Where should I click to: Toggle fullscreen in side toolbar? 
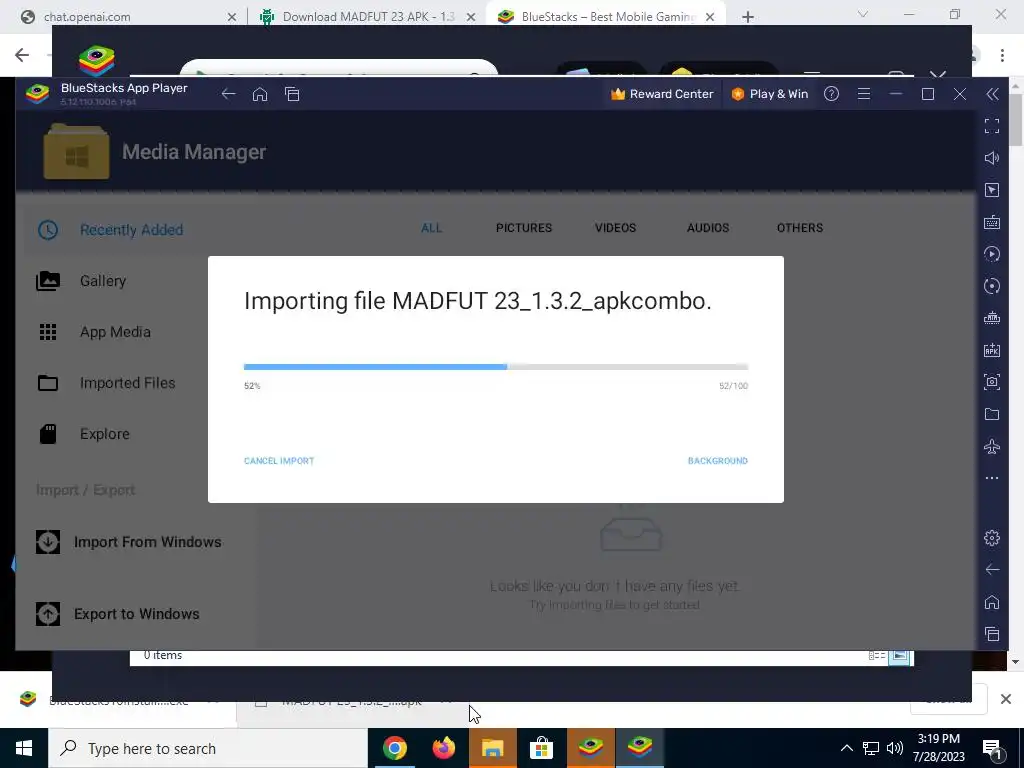click(x=992, y=126)
